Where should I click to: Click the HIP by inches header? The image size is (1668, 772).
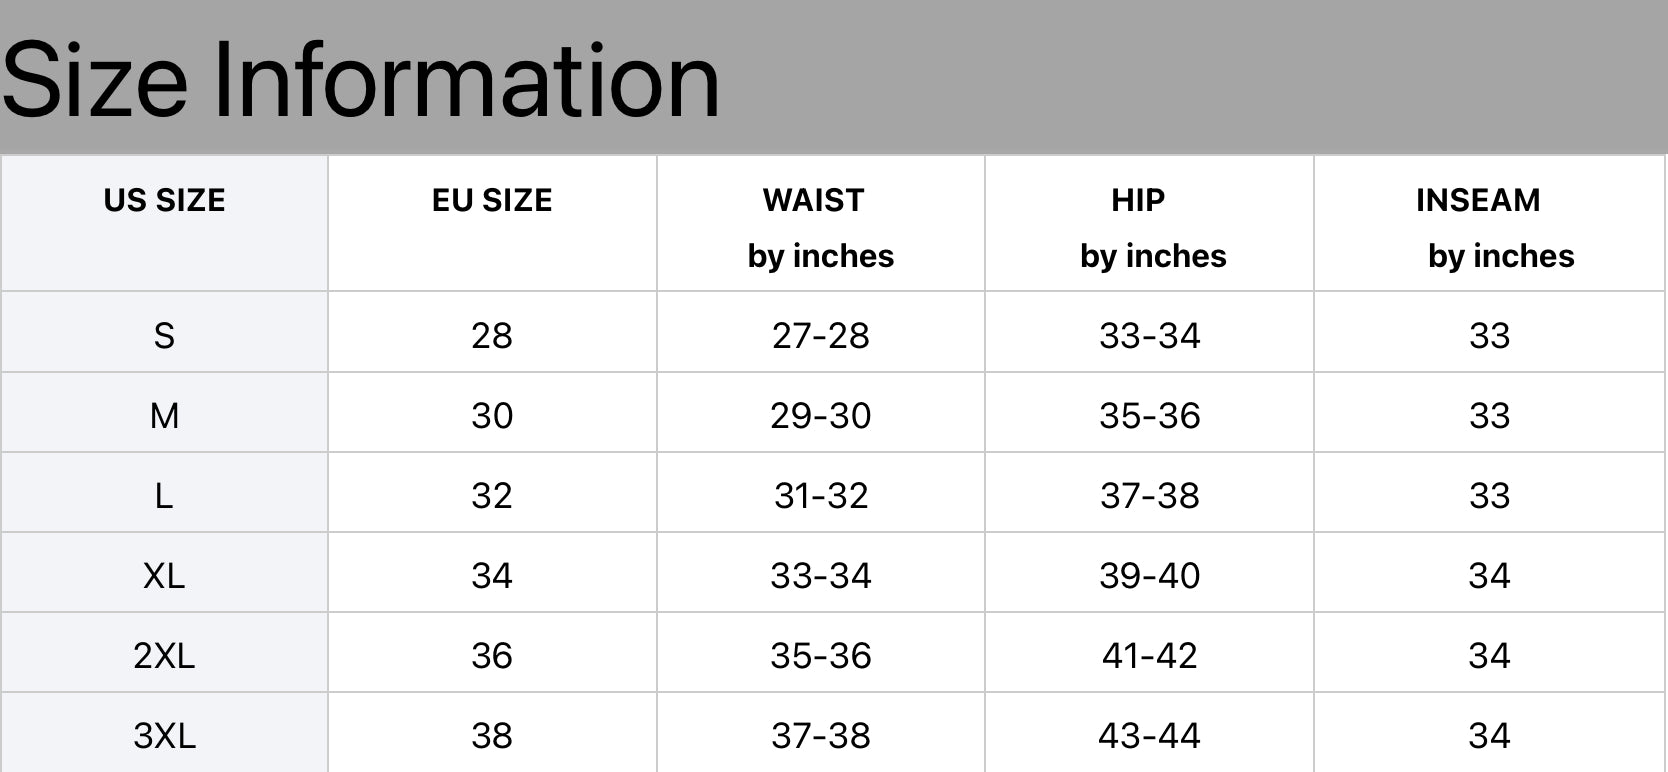click(1153, 228)
